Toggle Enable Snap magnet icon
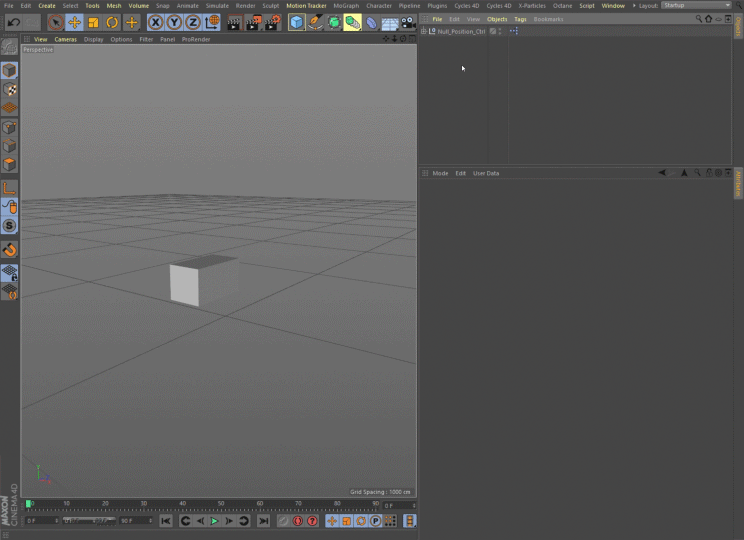 tap(9, 249)
